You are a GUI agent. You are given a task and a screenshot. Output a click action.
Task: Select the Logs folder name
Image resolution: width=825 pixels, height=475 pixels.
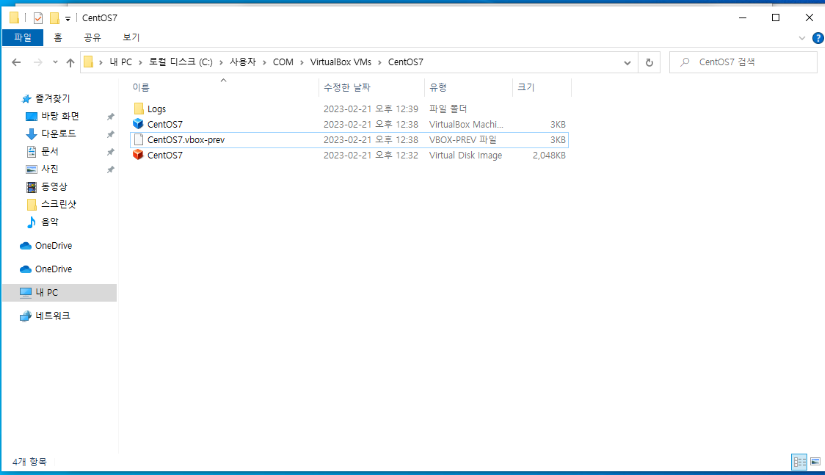(x=156, y=109)
